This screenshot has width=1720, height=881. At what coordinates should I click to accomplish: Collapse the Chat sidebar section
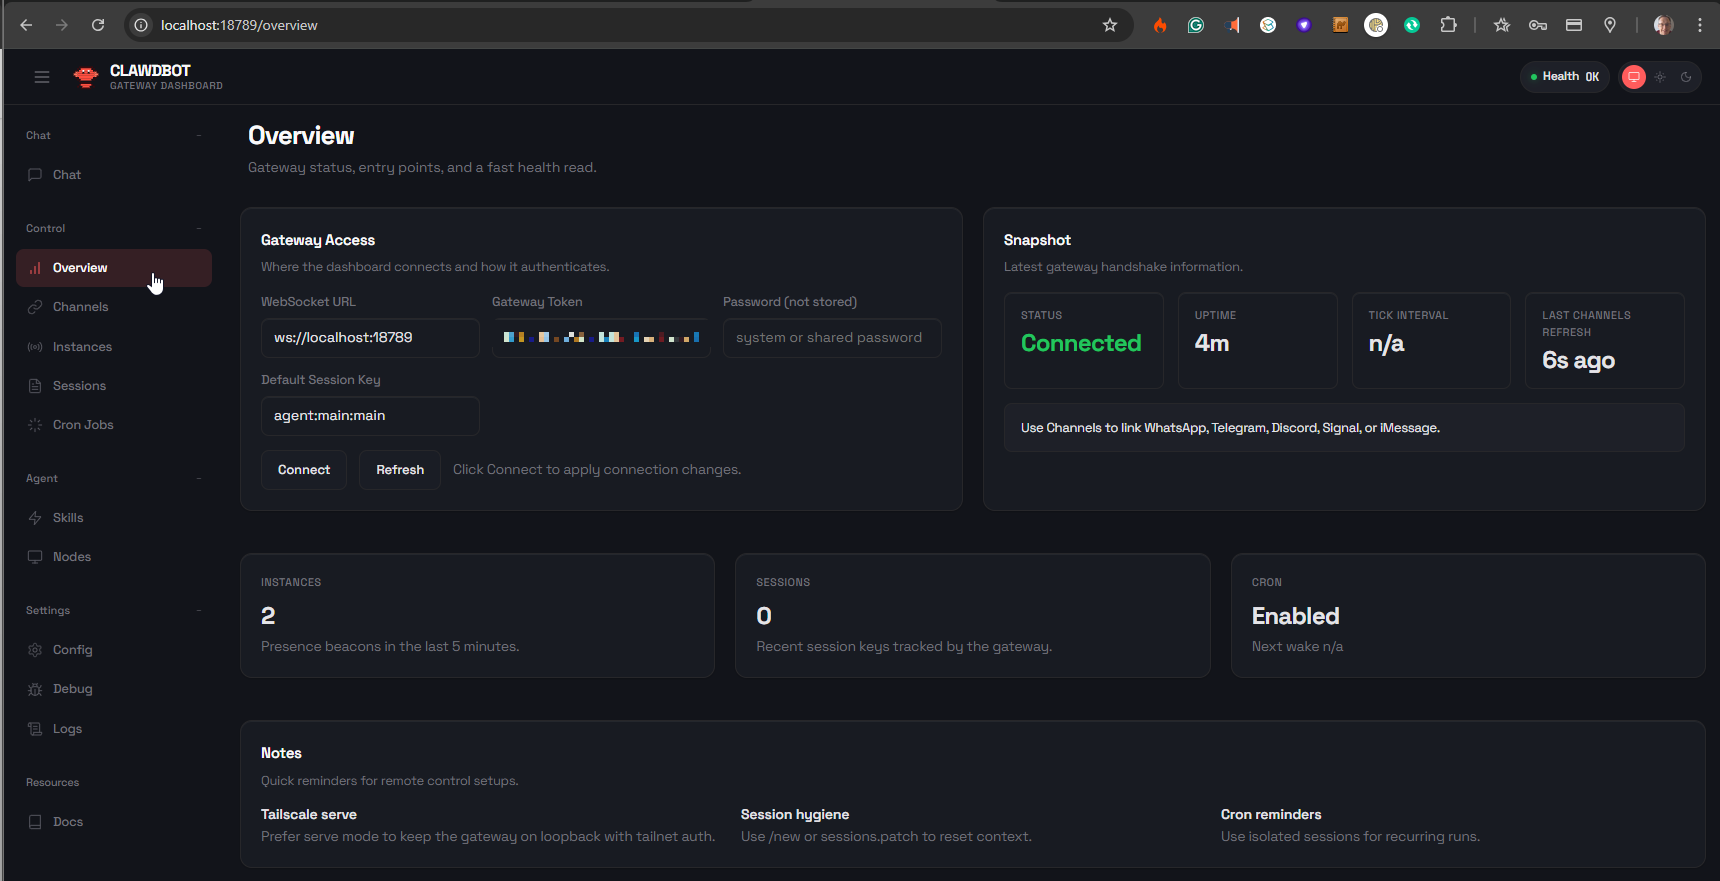point(198,135)
